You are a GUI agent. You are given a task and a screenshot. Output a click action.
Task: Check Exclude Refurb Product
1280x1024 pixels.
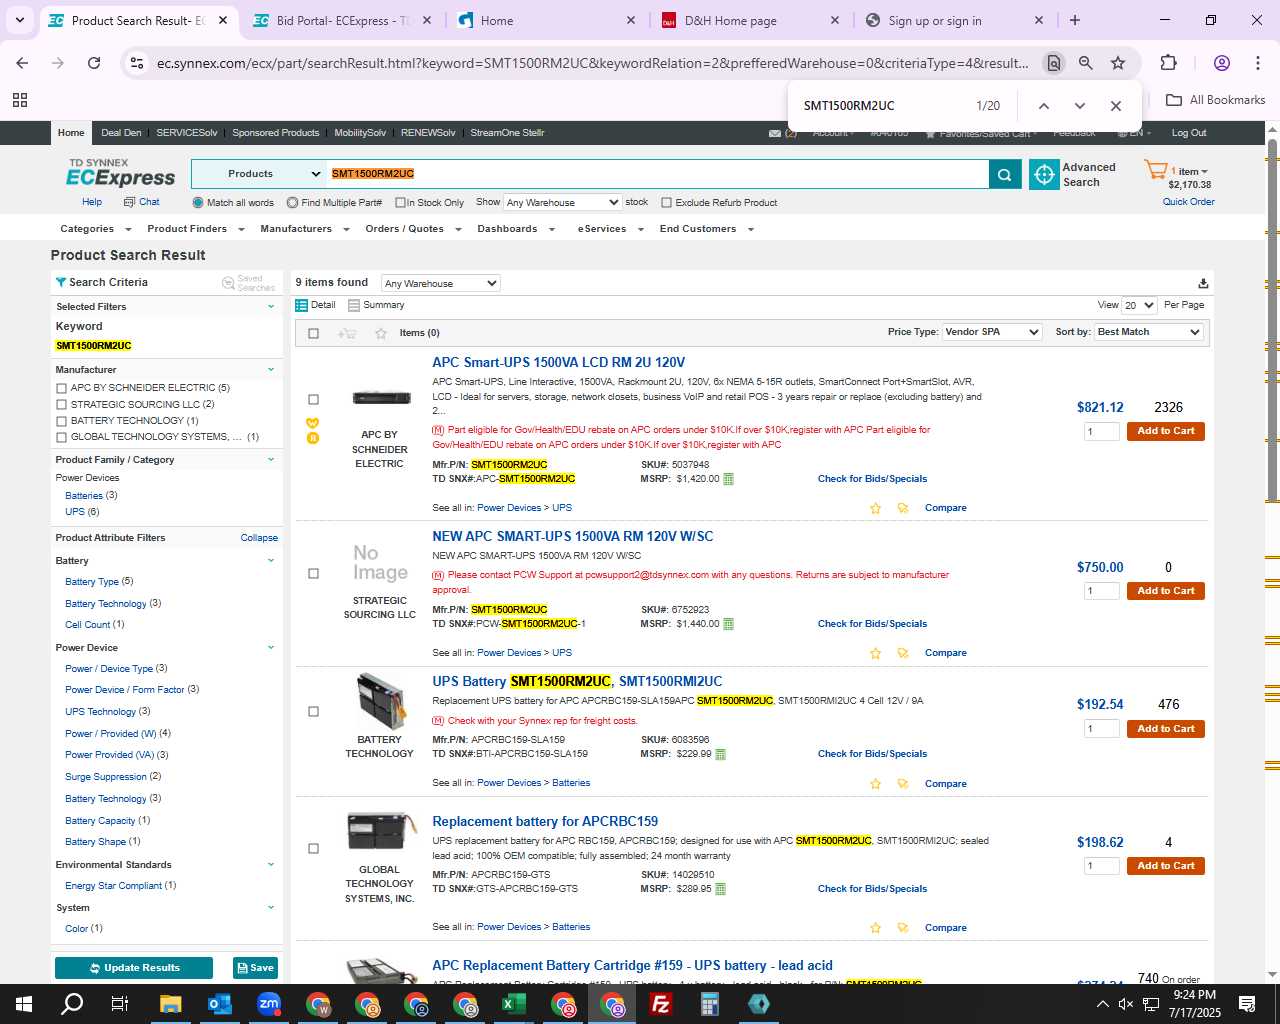point(667,203)
